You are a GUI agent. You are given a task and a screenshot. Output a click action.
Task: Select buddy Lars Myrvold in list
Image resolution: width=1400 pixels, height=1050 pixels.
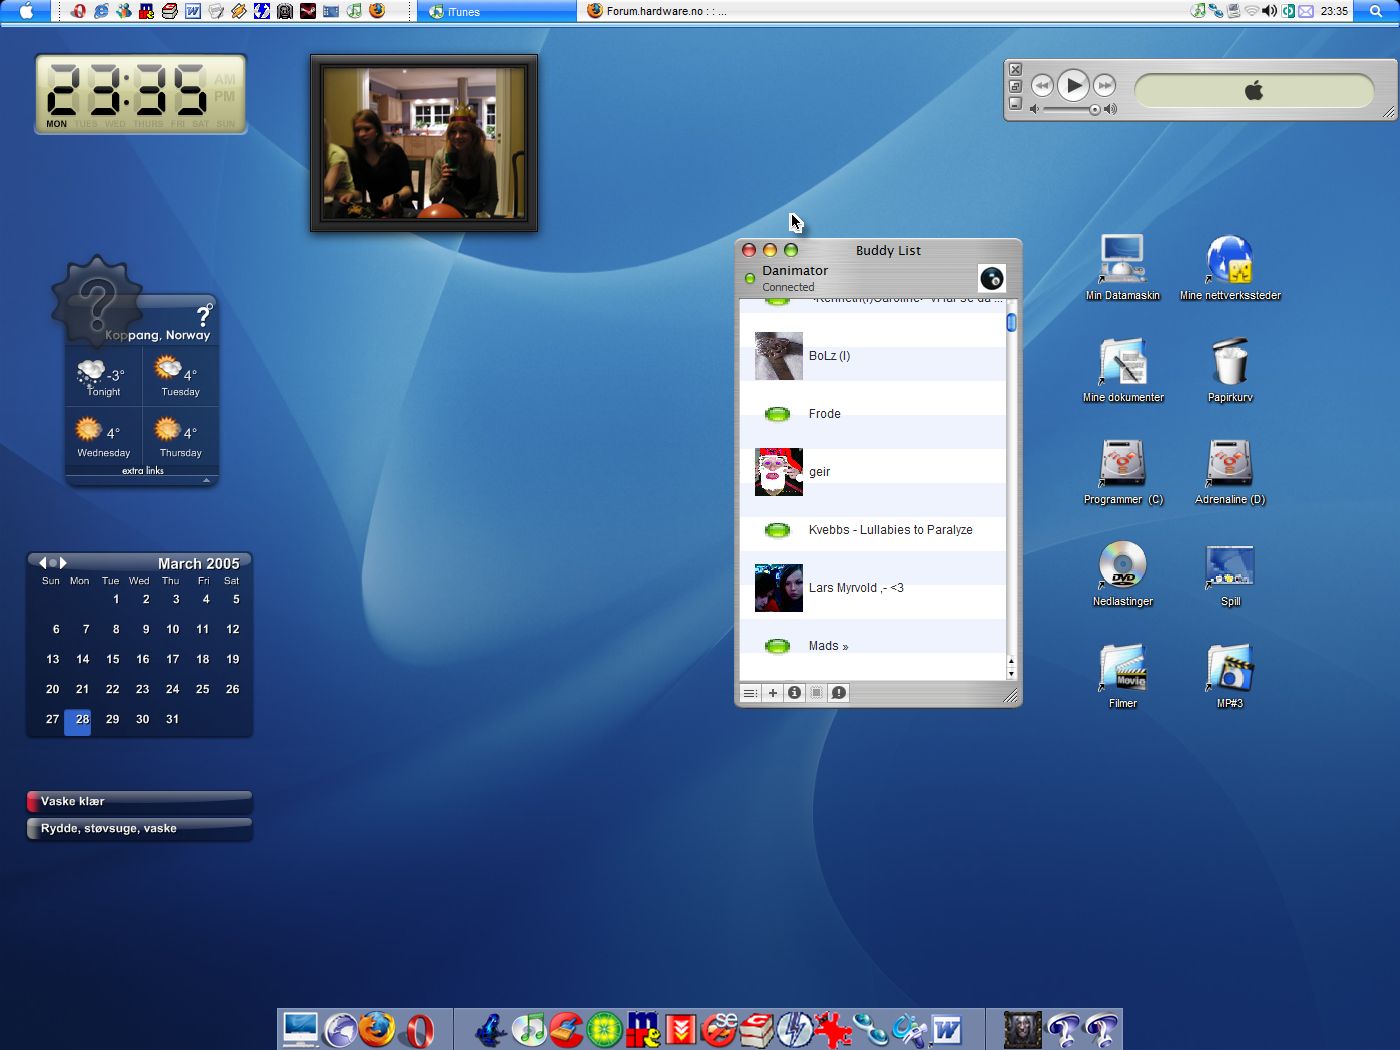873,588
